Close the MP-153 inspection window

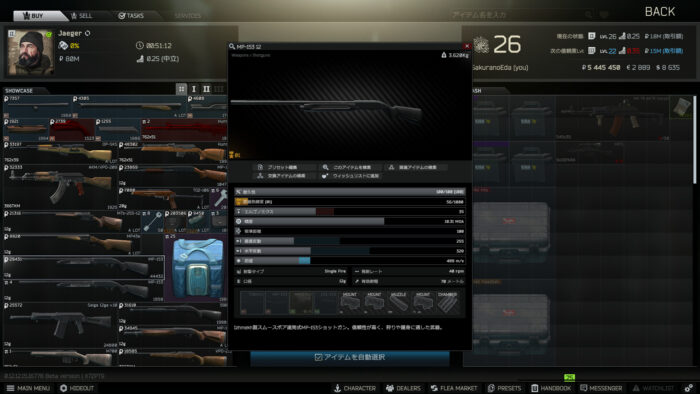point(467,46)
